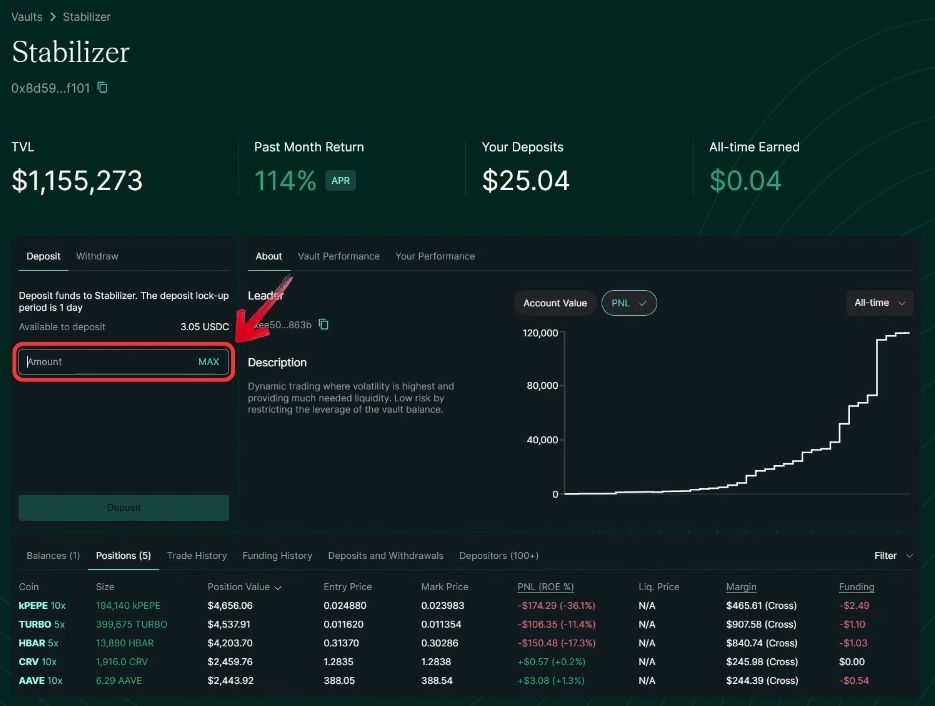
Task: Open the Trade History tab
Action: point(197,556)
